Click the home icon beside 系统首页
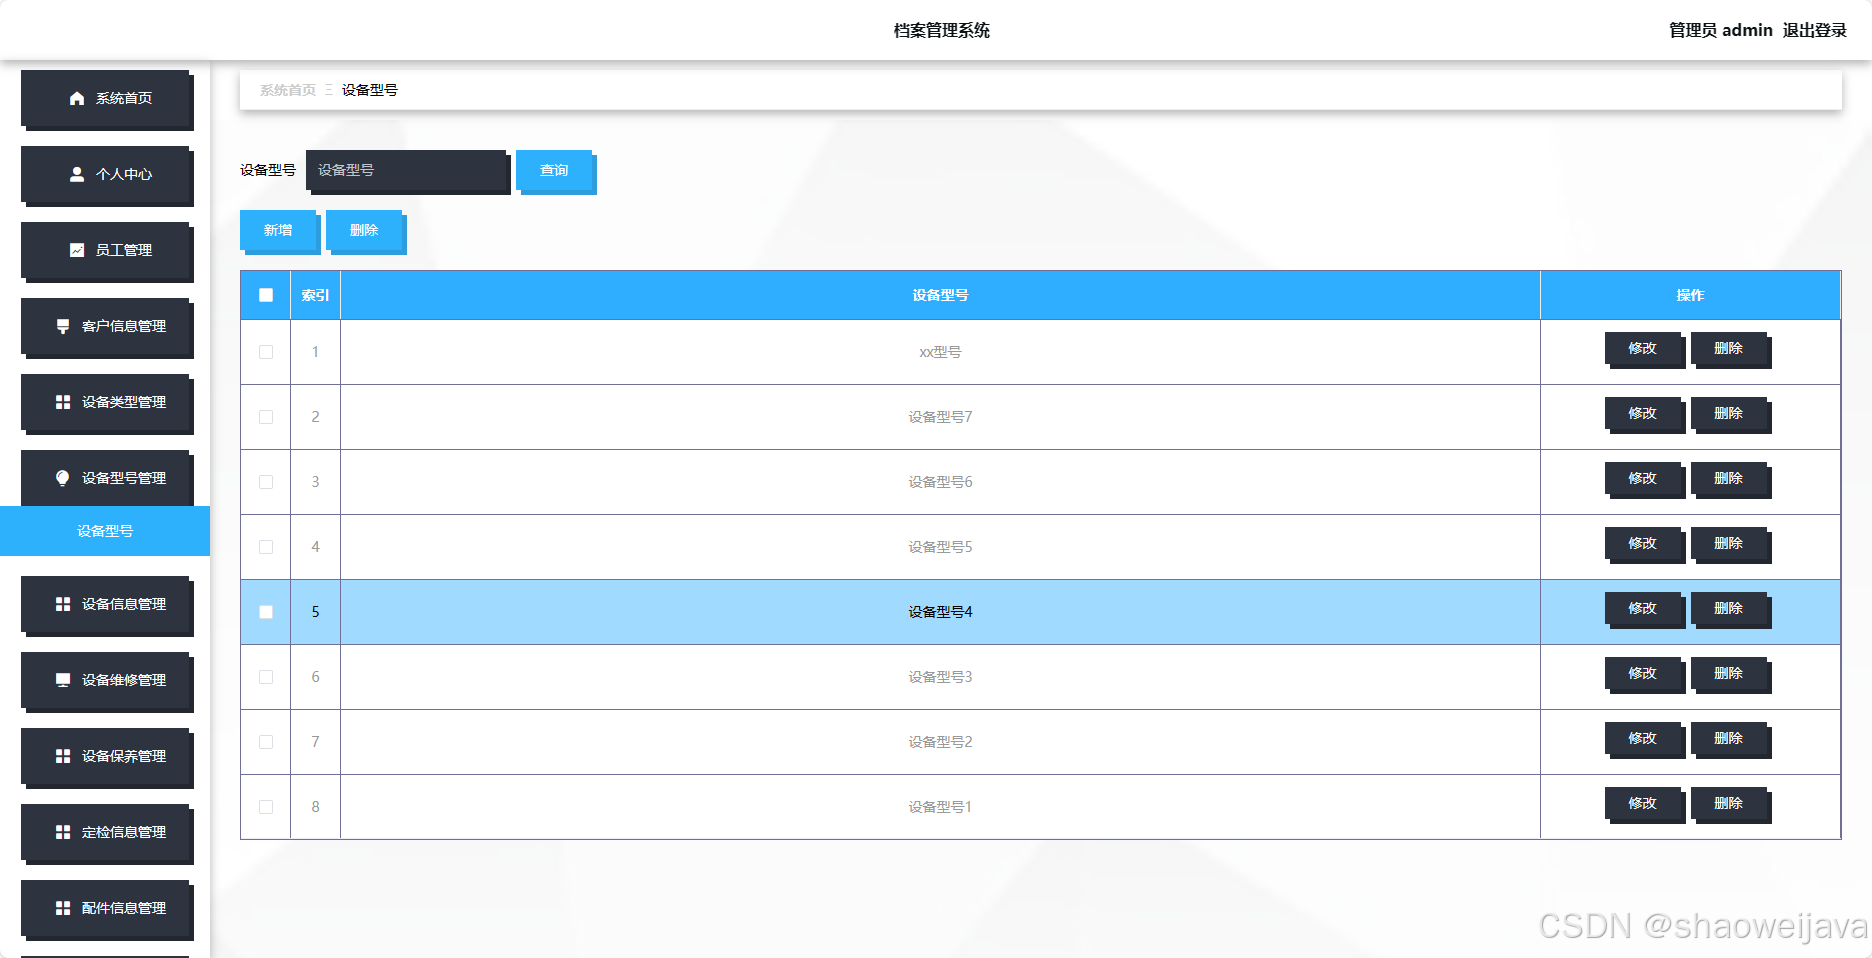1872x958 pixels. [x=77, y=98]
